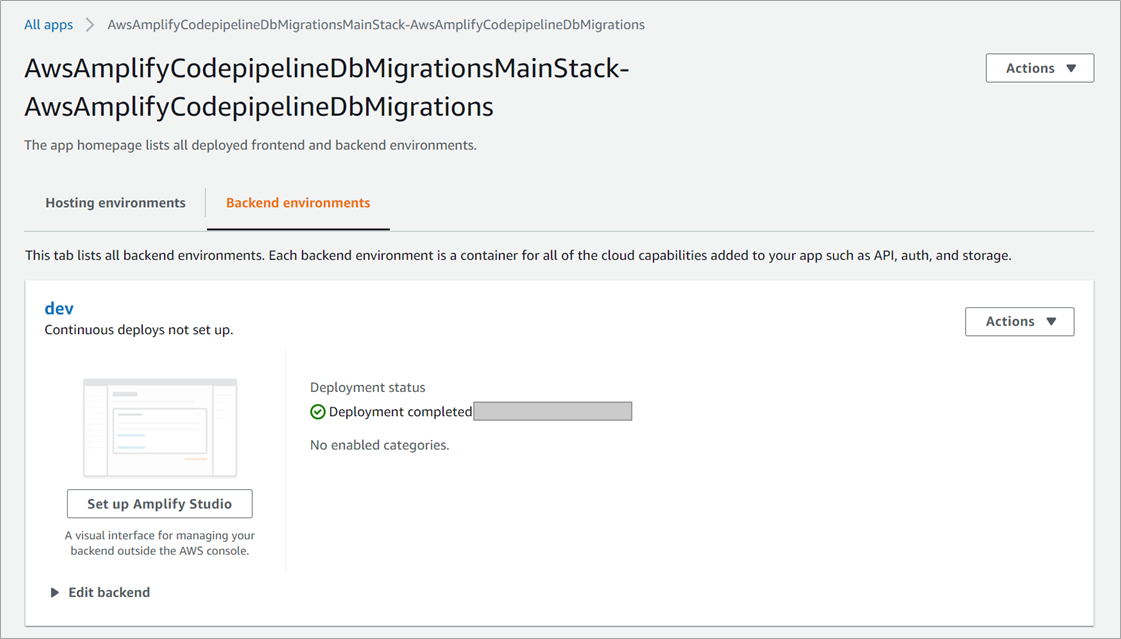Click the Continuous deploys not set up text
The height and width of the screenshot is (639, 1121).
[139, 330]
